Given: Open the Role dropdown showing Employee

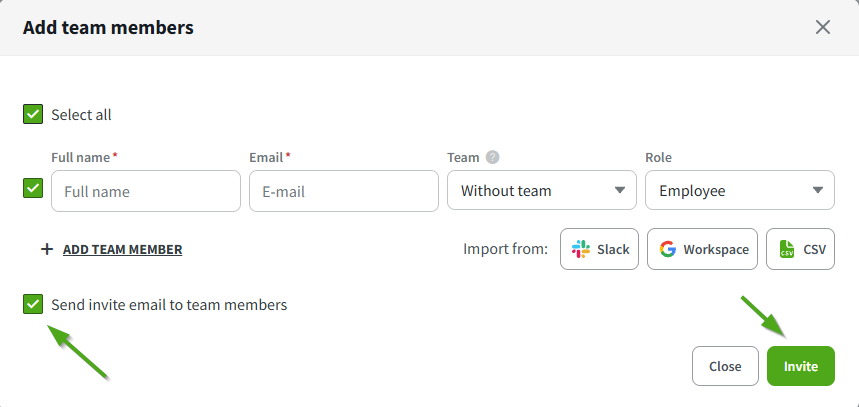Looking at the screenshot, I should point(739,190).
